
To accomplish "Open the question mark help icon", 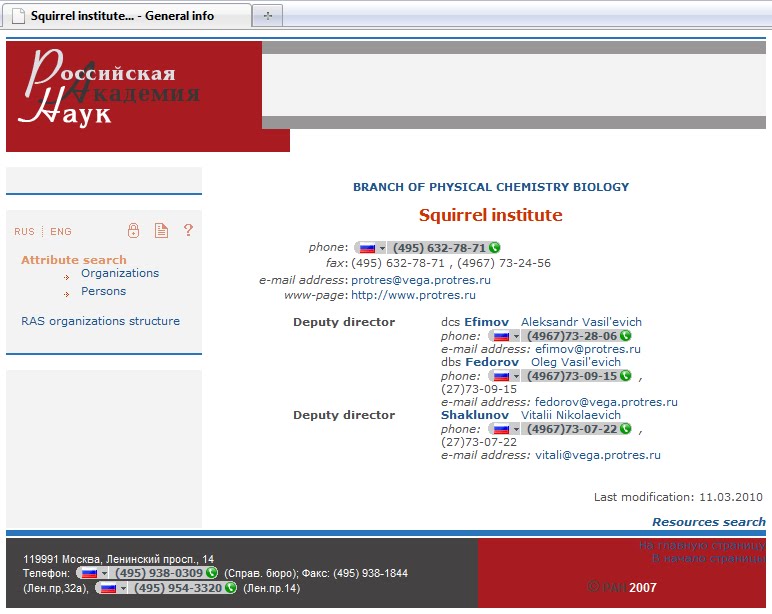I will pos(188,230).
